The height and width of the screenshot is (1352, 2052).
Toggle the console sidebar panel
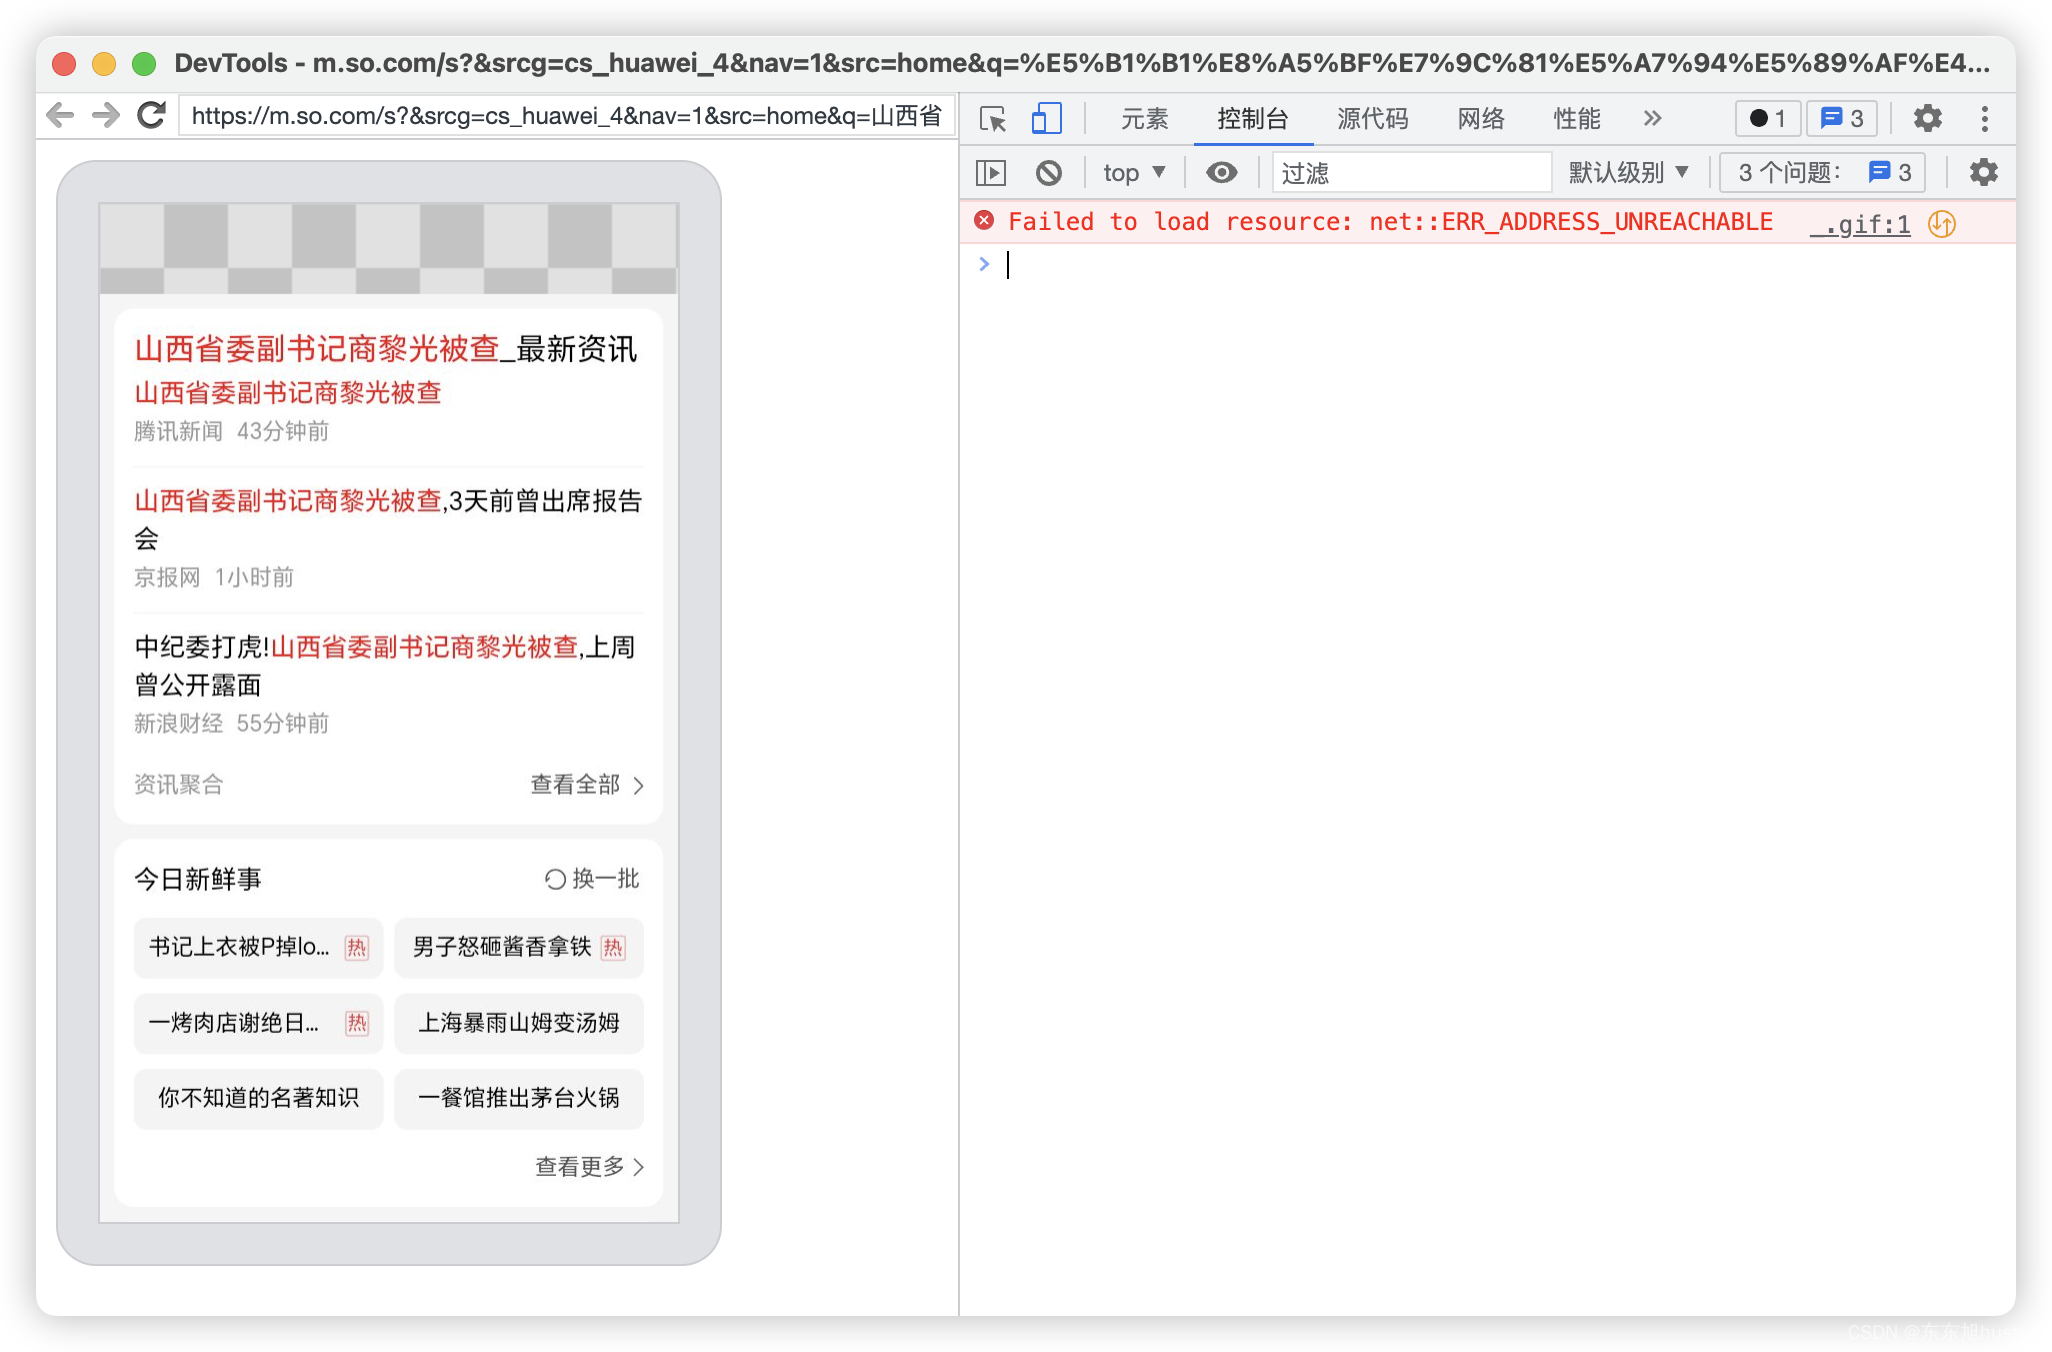(990, 173)
